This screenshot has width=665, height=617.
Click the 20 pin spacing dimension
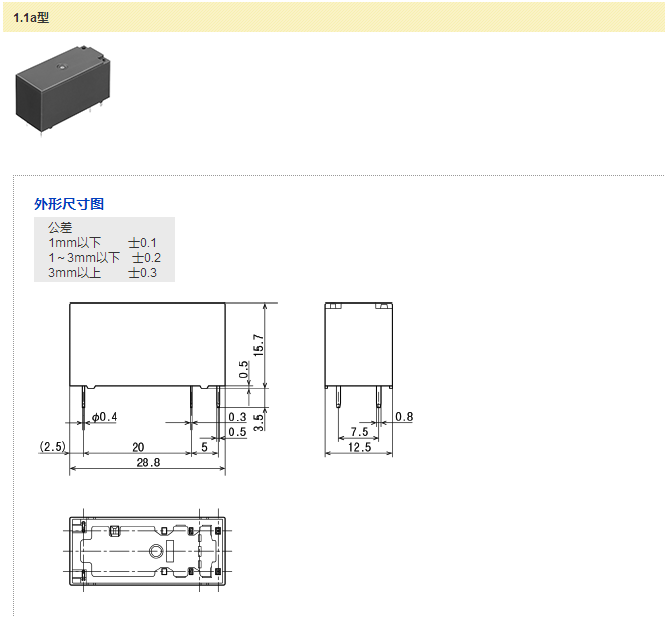click(x=136, y=447)
